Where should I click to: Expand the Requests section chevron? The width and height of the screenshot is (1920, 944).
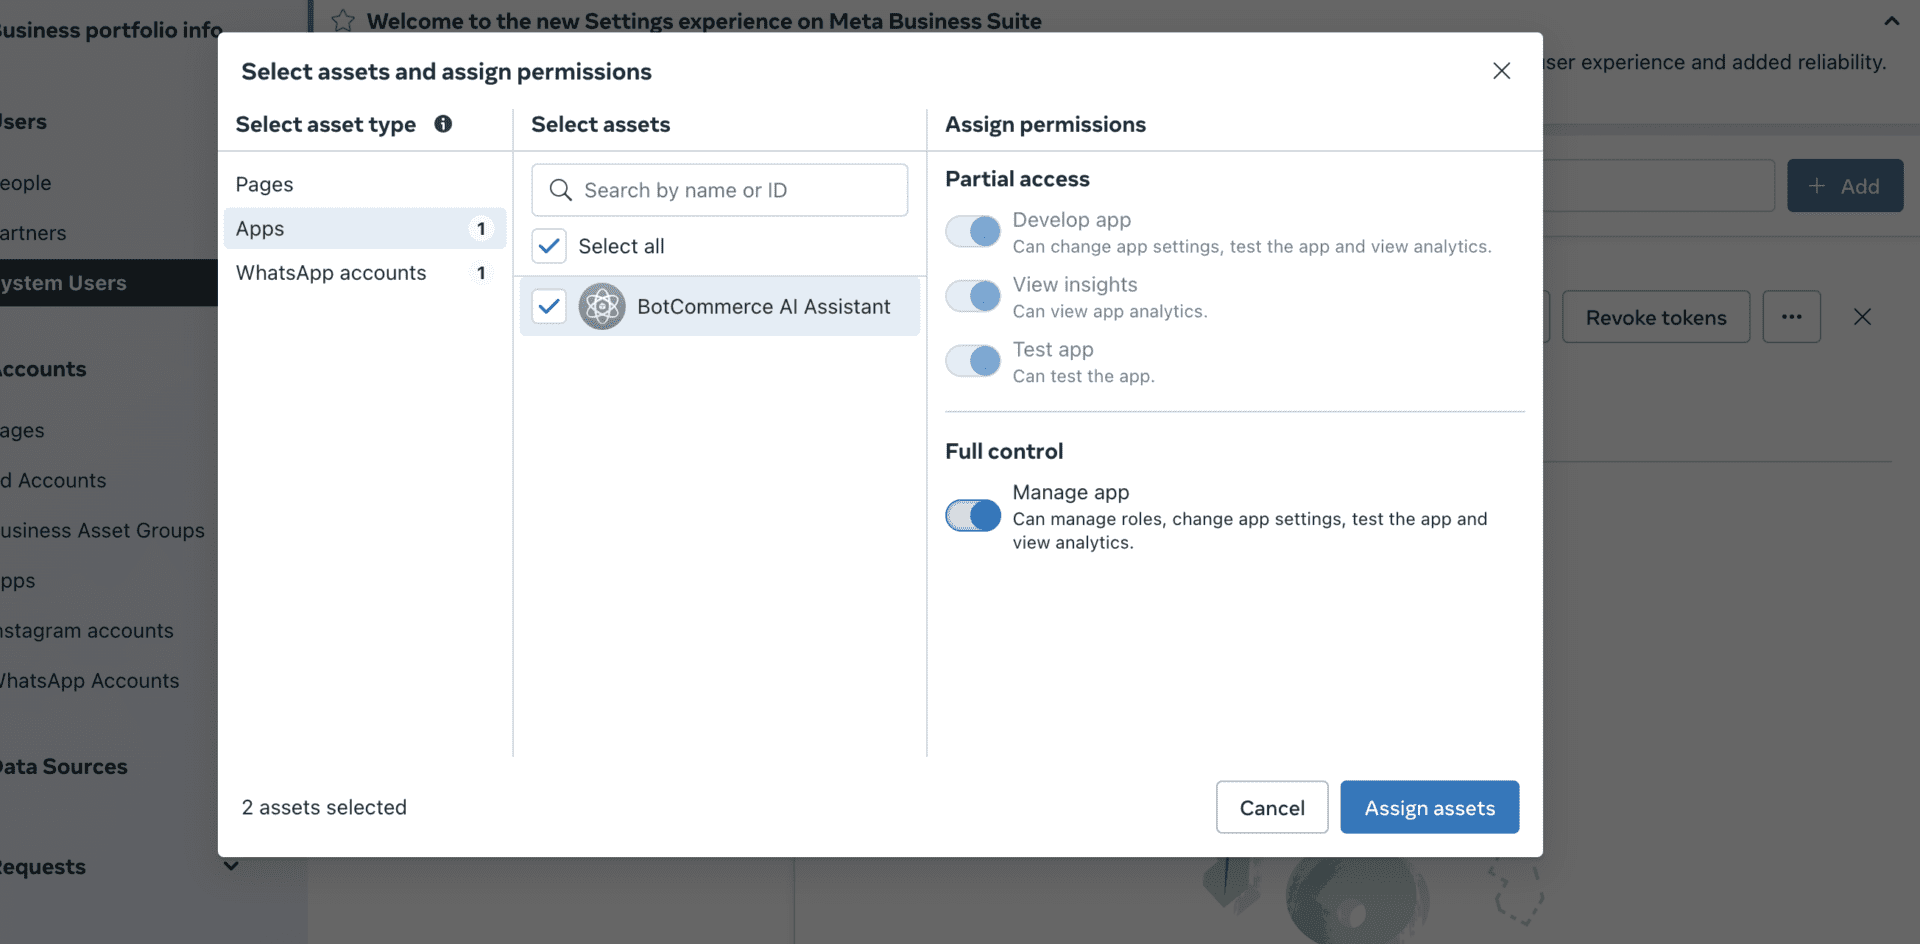[x=231, y=866]
